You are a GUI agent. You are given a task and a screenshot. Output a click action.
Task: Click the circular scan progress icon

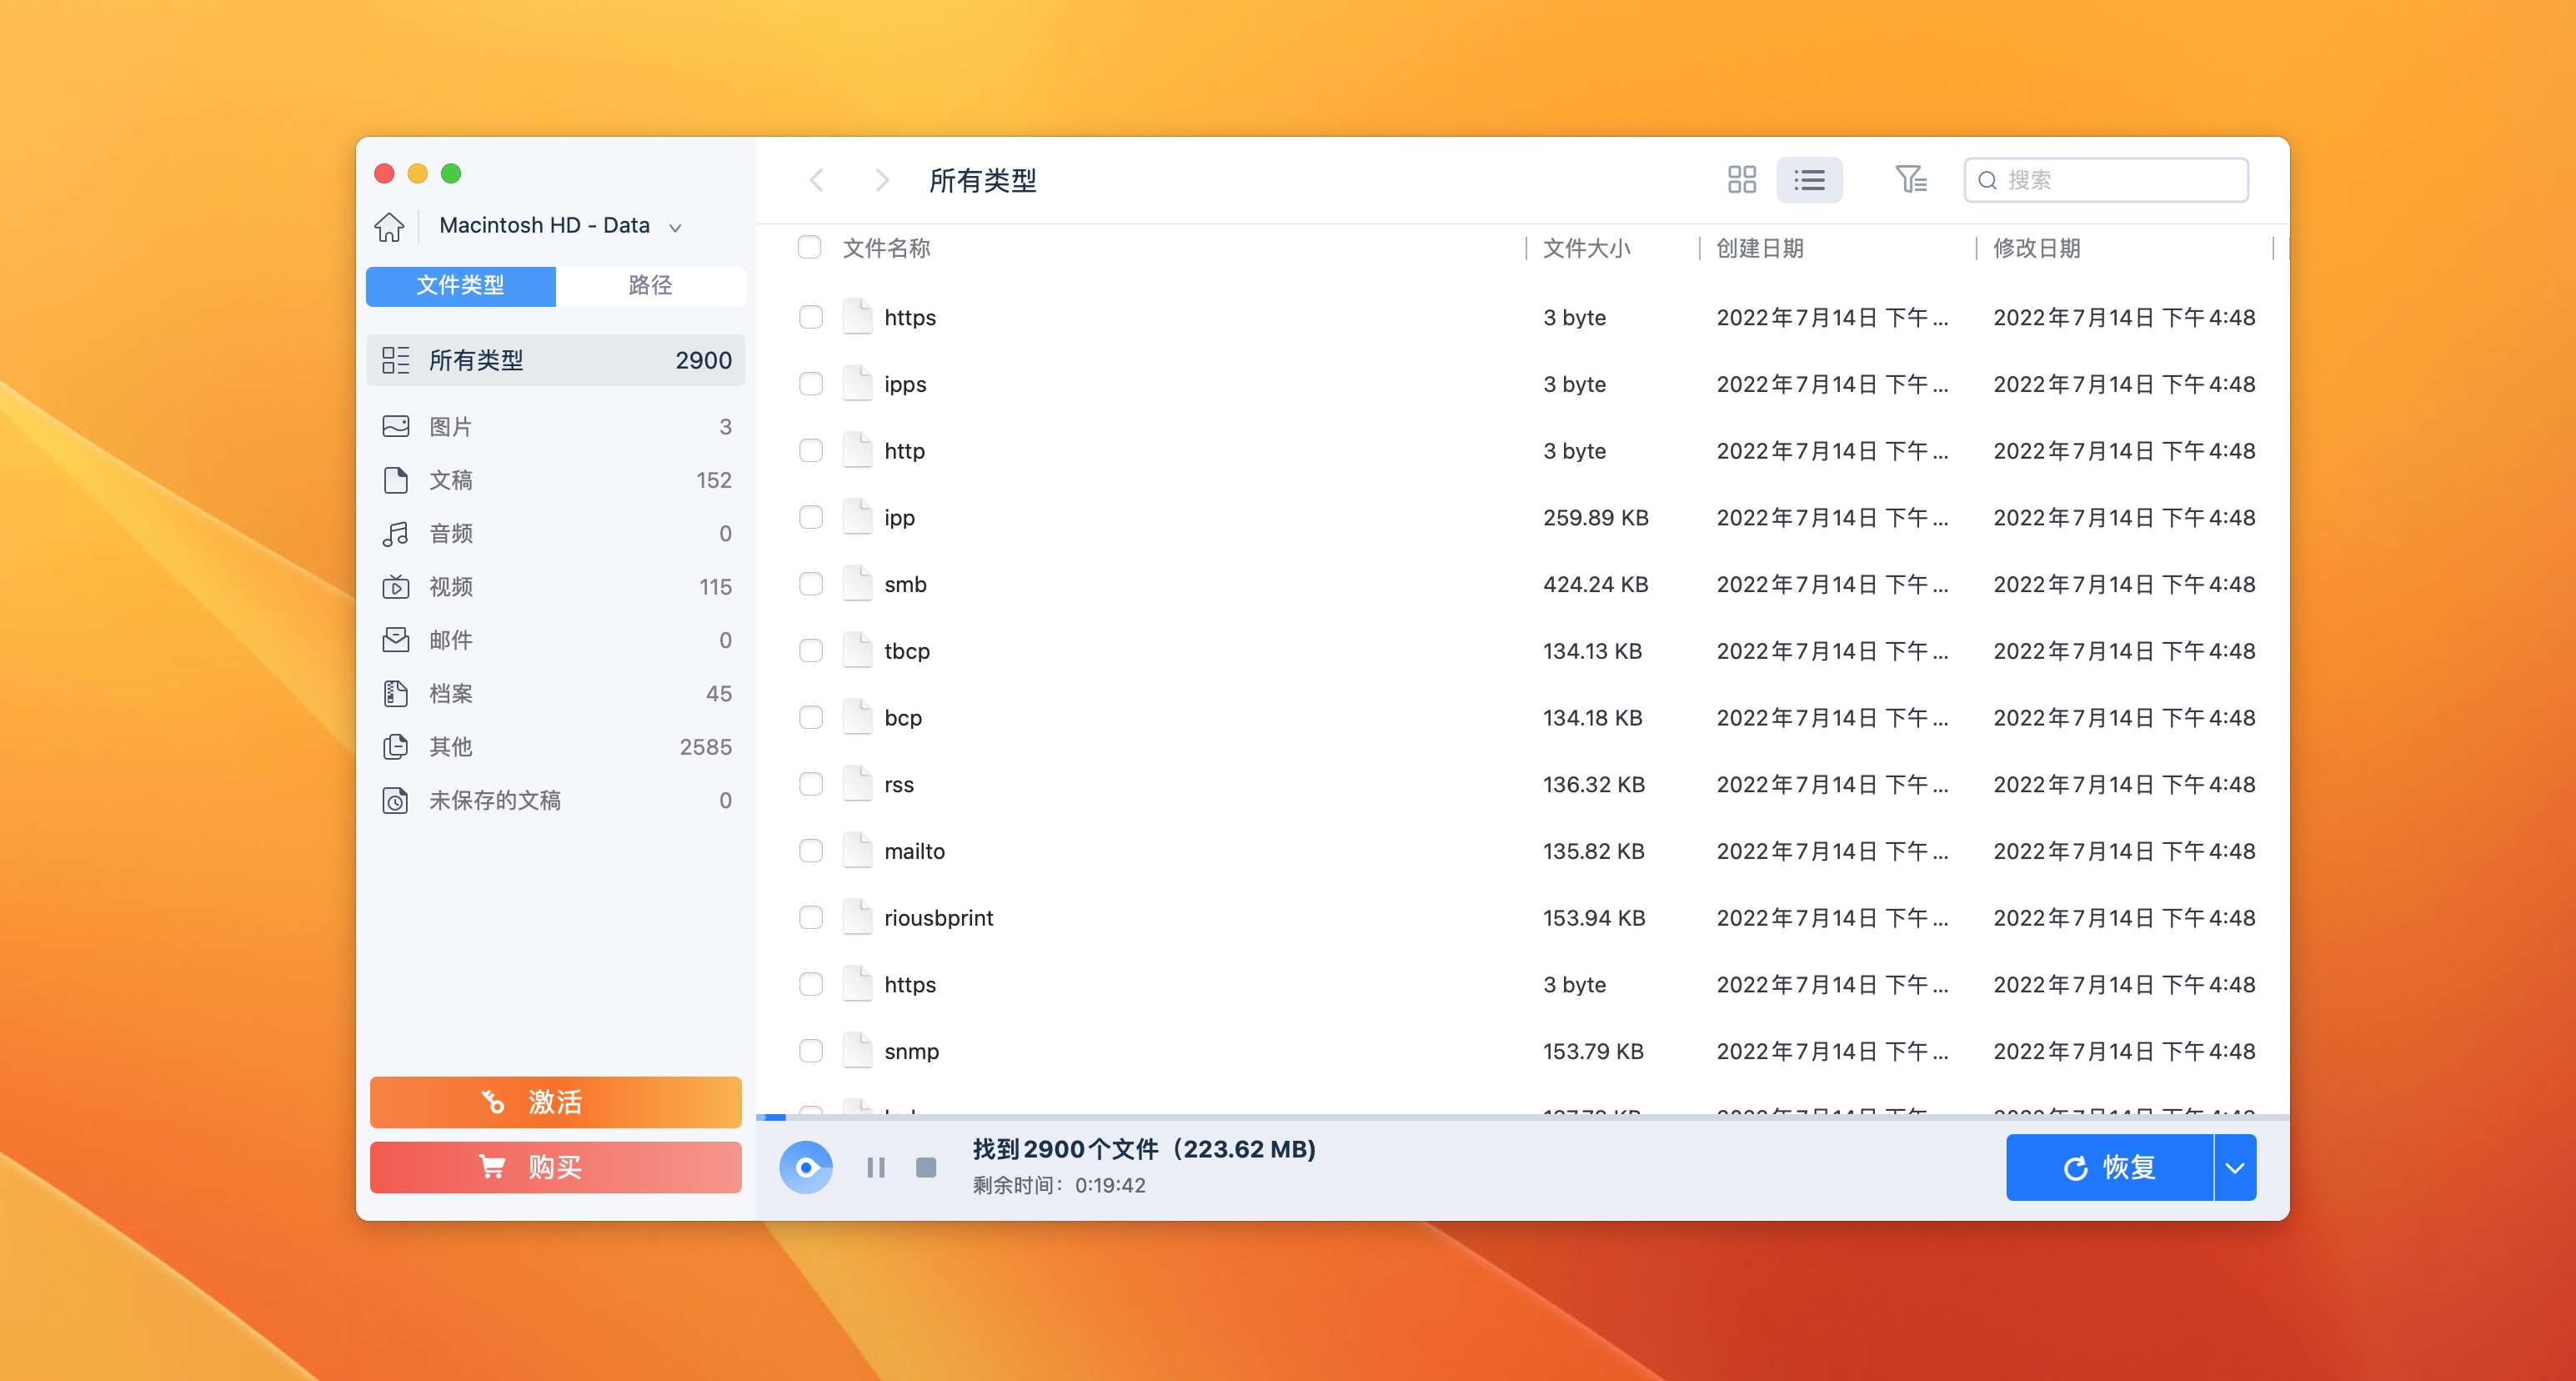point(806,1167)
